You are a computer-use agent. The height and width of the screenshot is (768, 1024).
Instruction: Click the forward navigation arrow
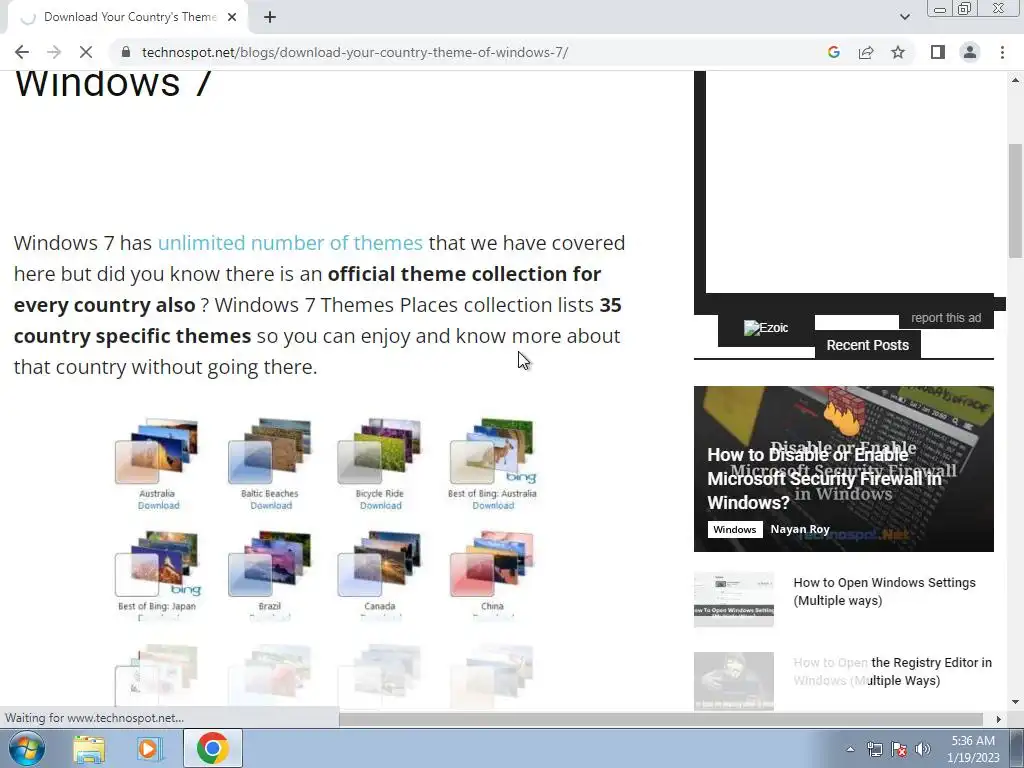[54, 52]
